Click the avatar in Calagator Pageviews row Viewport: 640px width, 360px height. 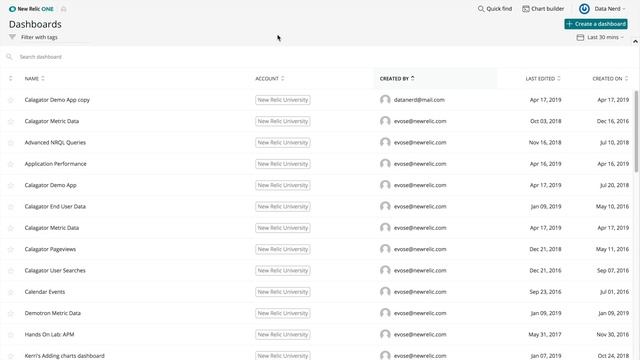[x=385, y=249]
